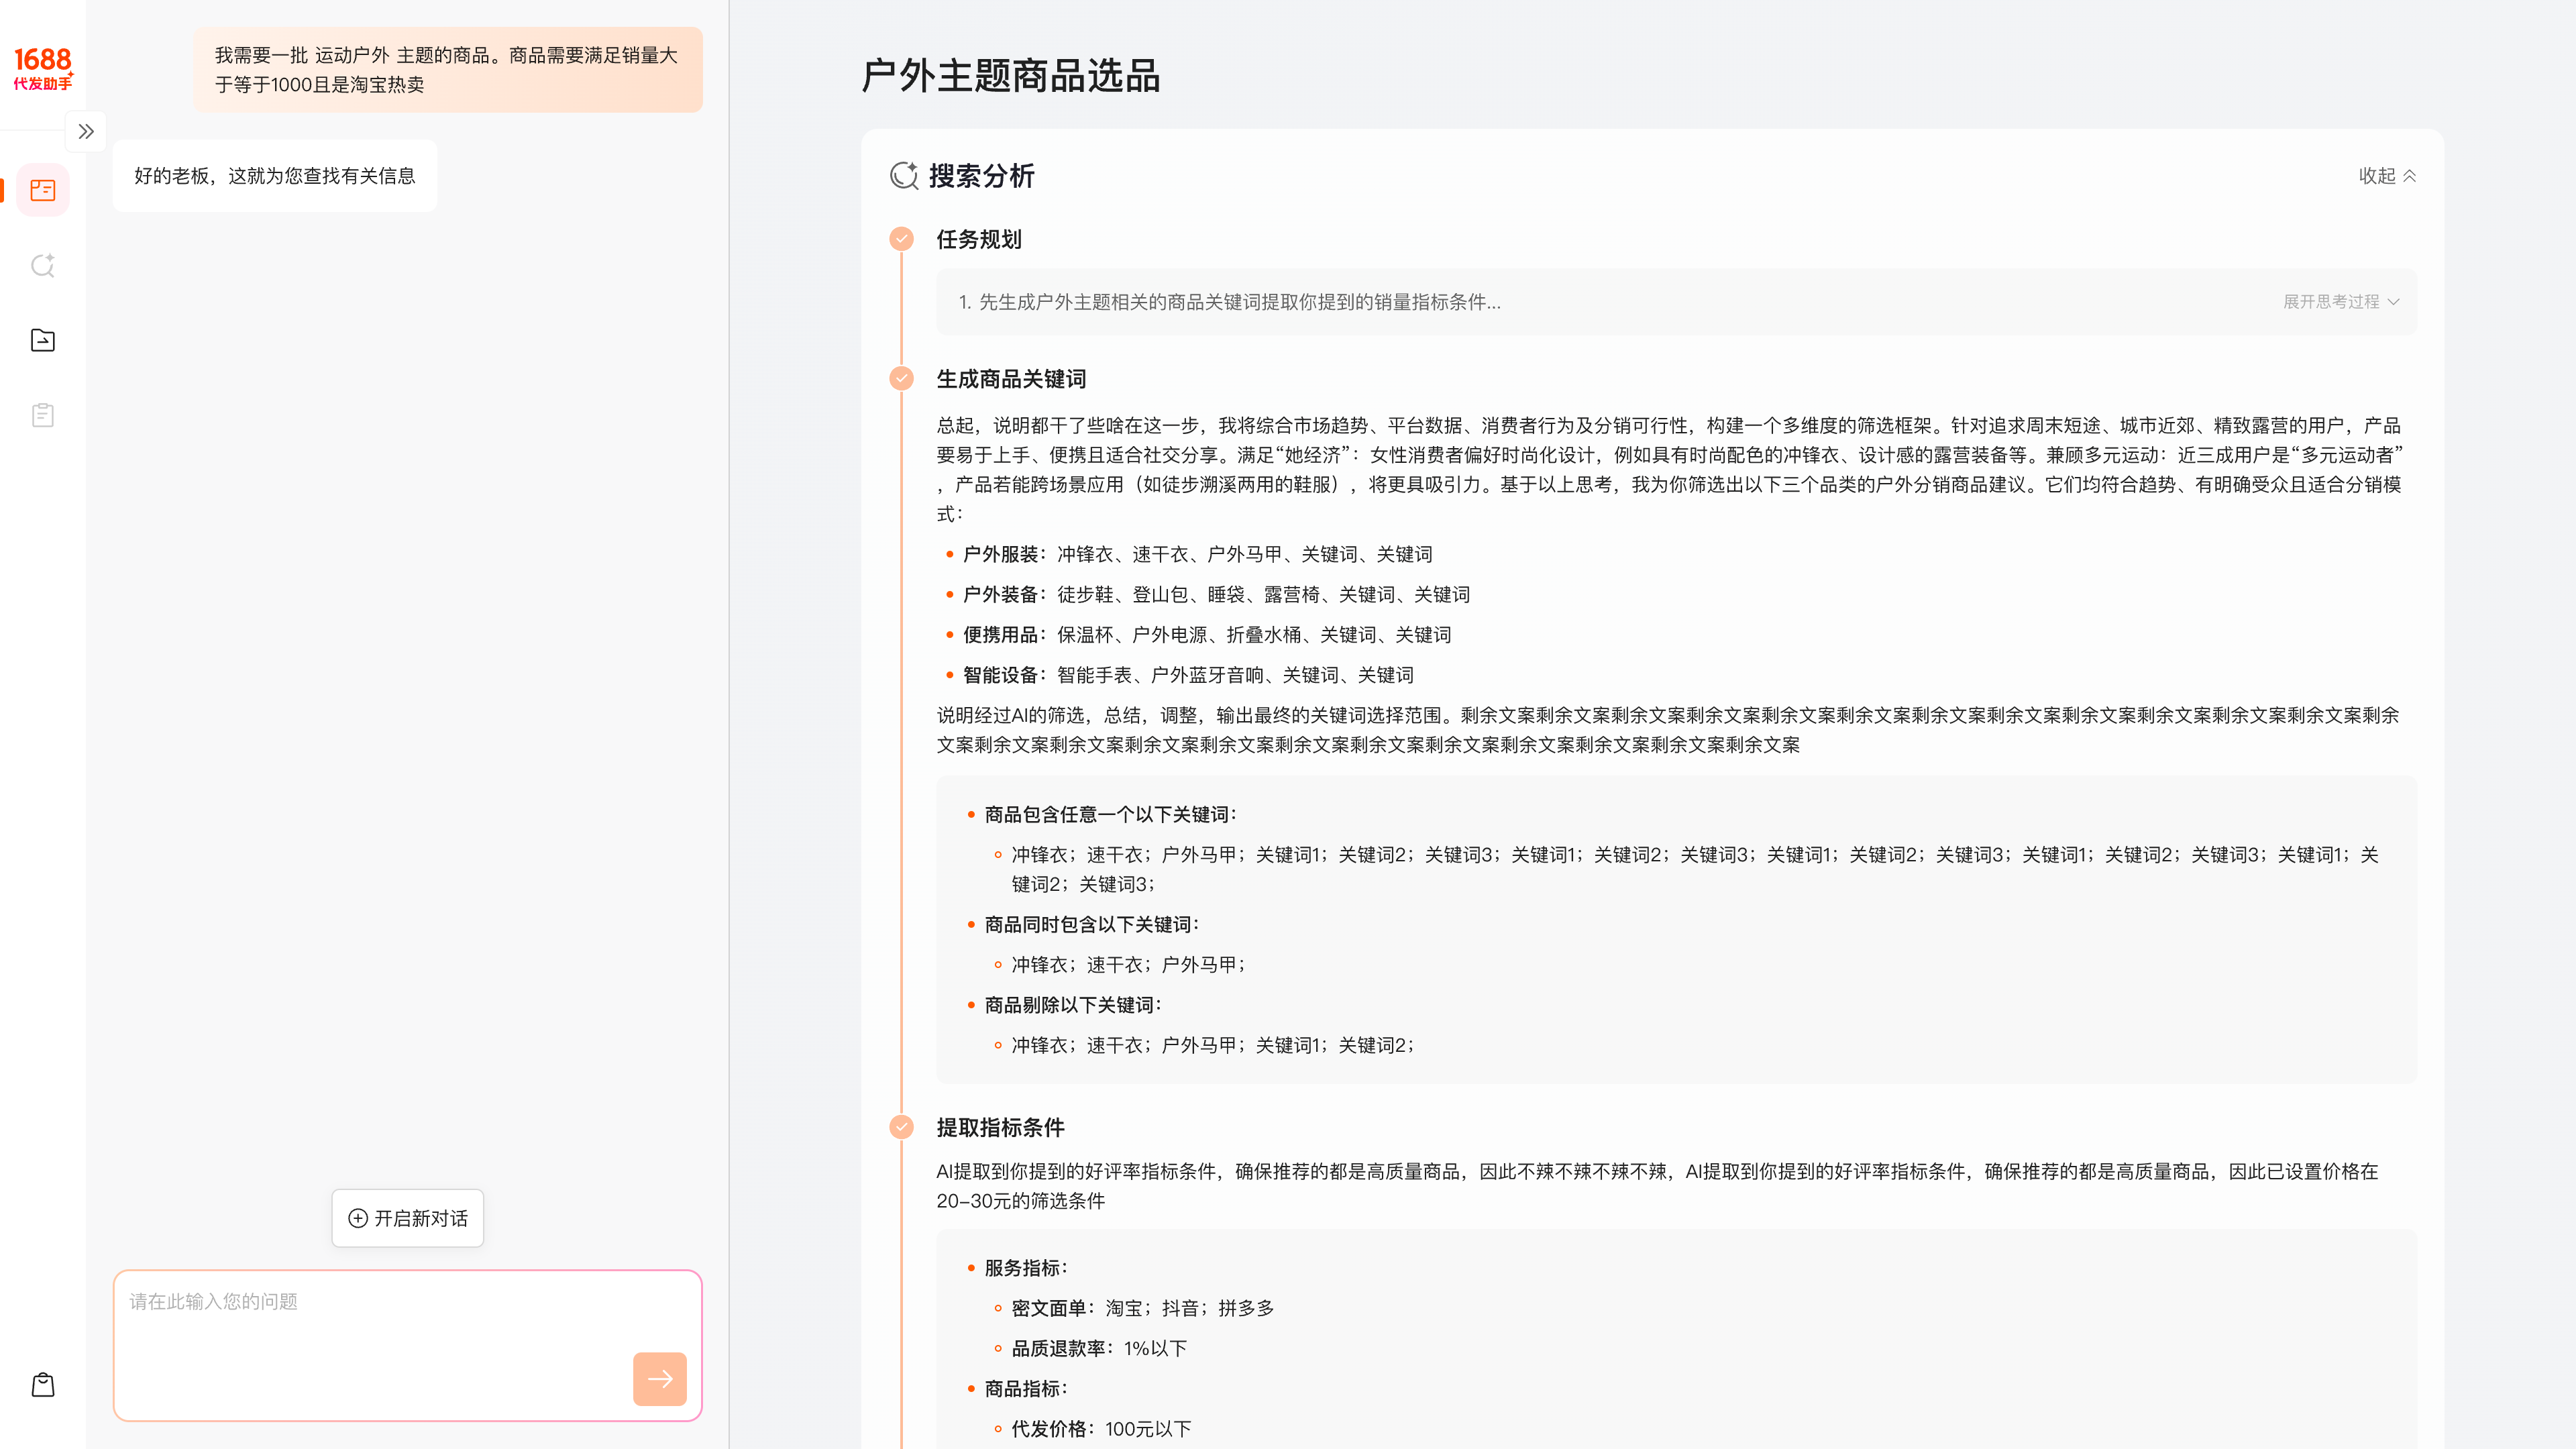The image size is (2576, 1449).
Task: Click the user request message bubble
Action: point(448,70)
